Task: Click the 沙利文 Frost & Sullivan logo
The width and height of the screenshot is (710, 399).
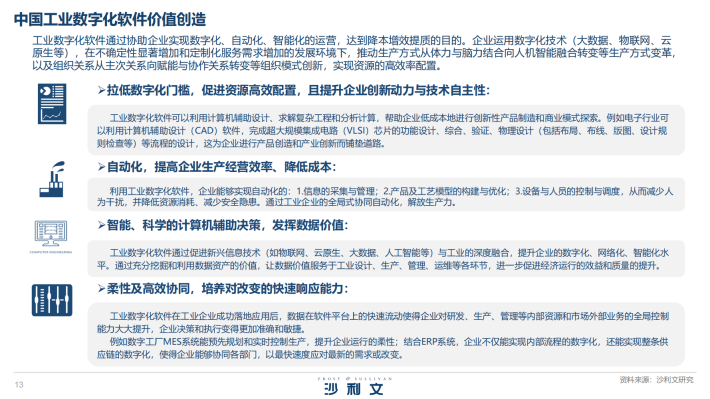Action: click(x=355, y=386)
